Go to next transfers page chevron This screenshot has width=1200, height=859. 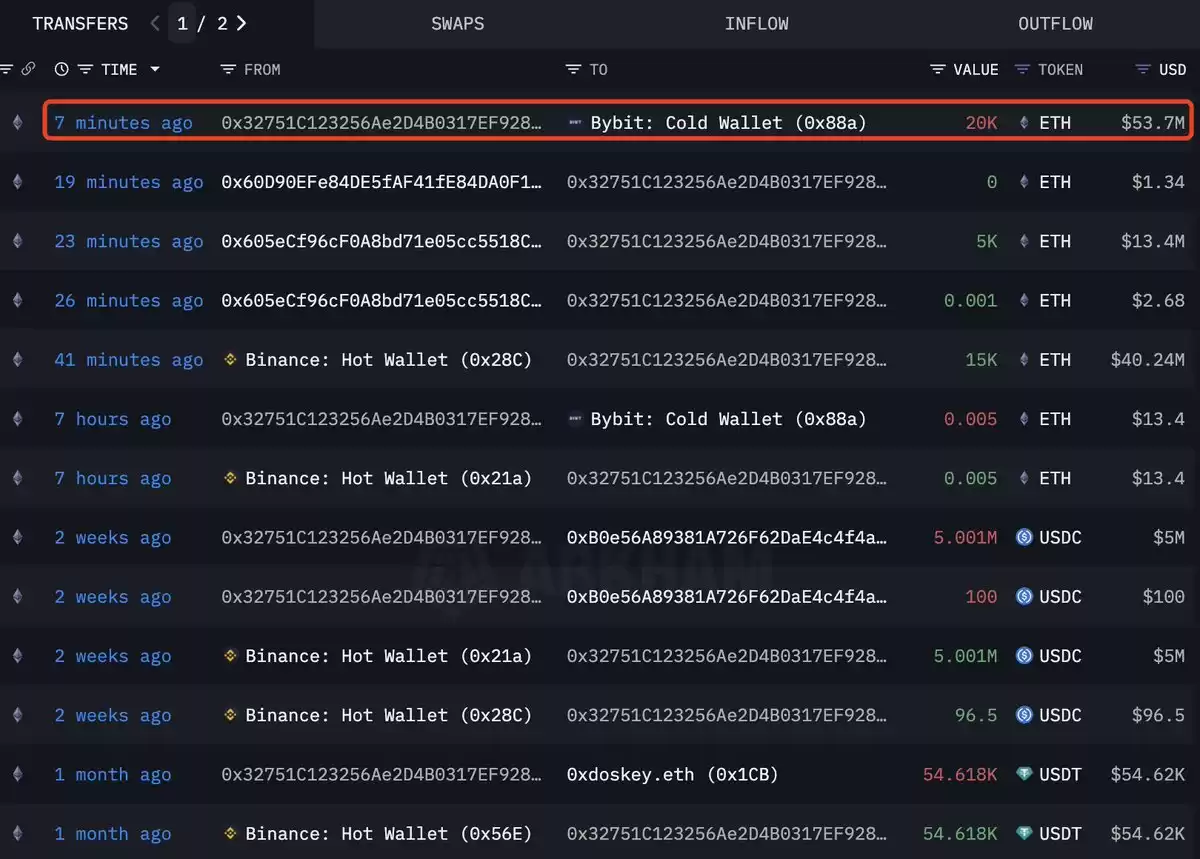pos(242,23)
